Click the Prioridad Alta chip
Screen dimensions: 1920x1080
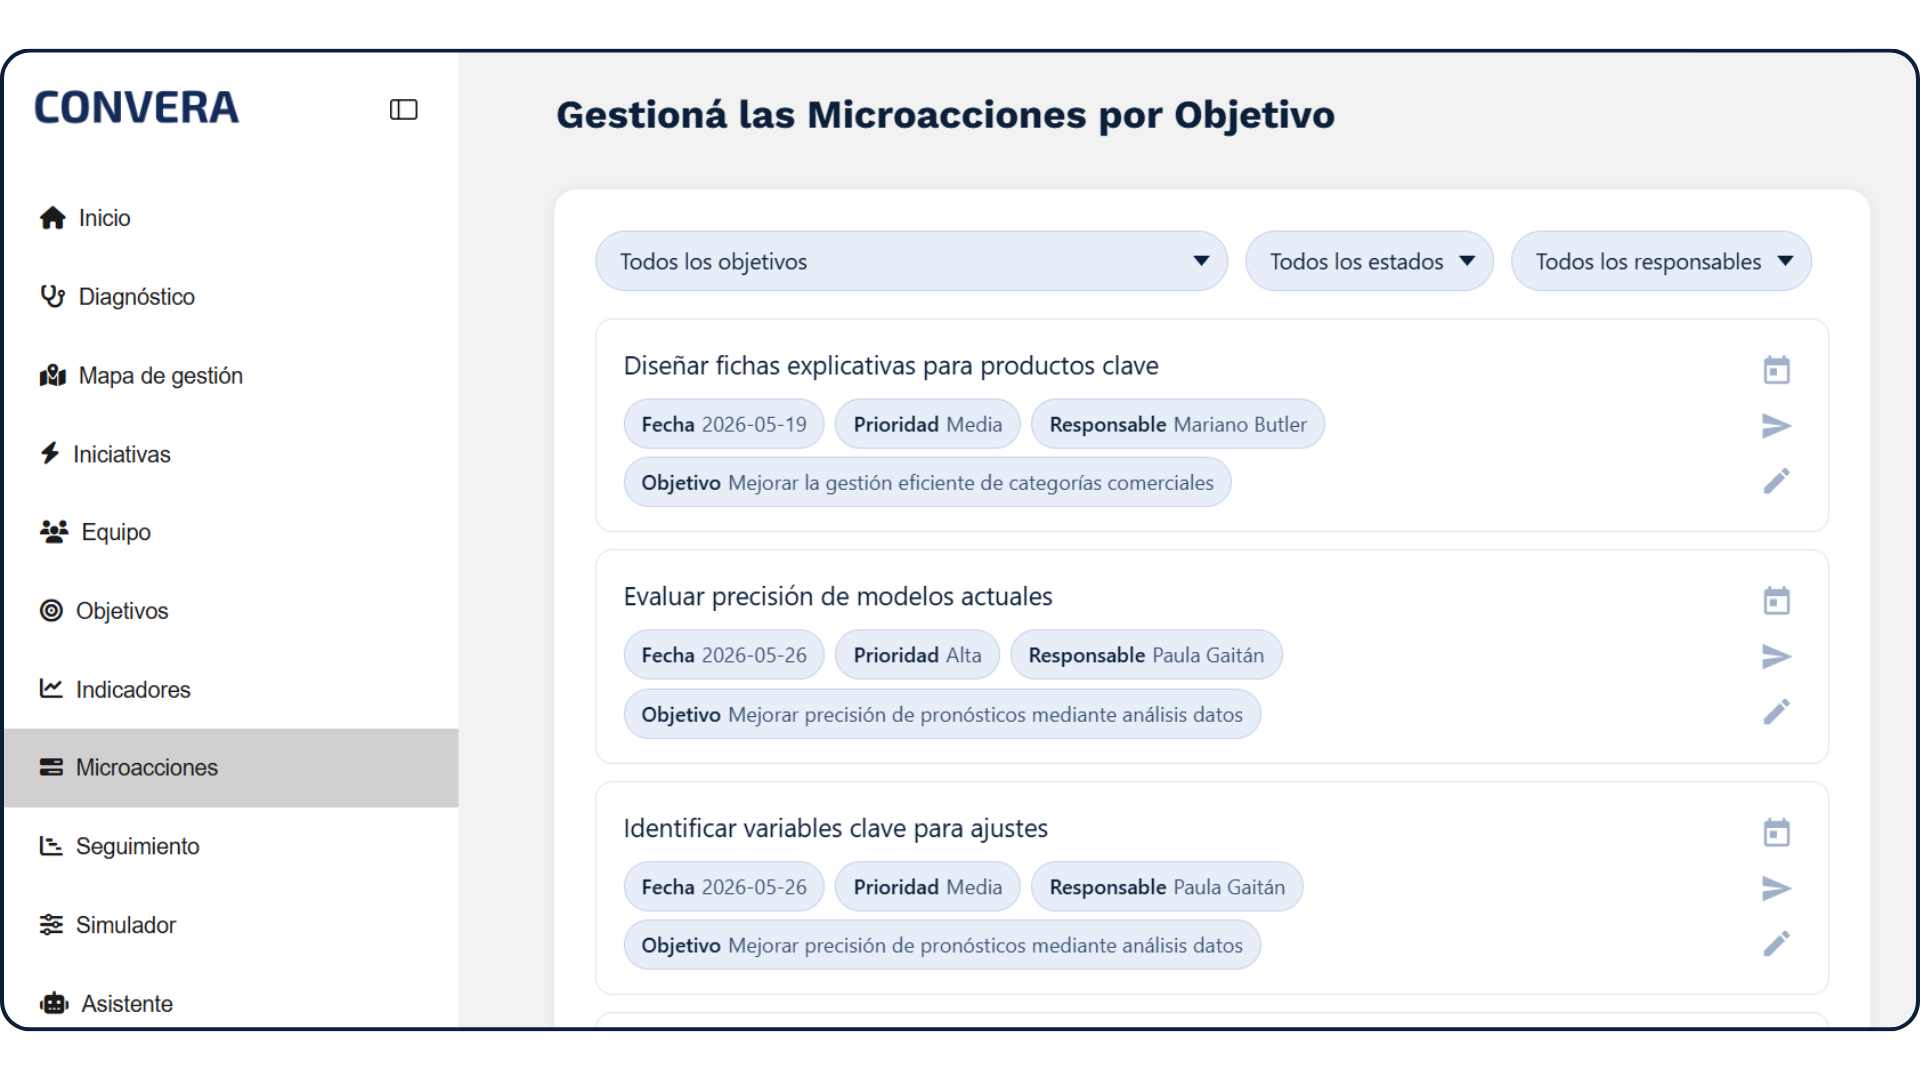pyautogui.click(x=917, y=655)
